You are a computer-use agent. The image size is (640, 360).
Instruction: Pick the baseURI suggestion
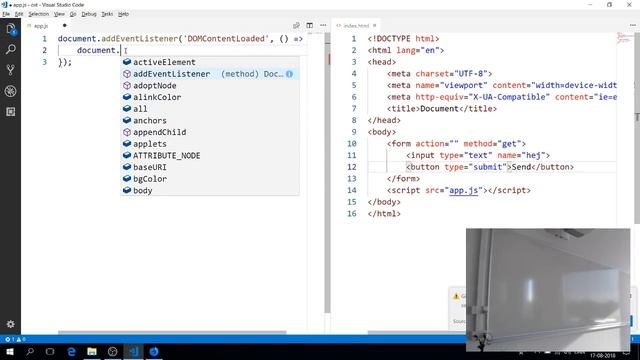click(x=210, y=167)
